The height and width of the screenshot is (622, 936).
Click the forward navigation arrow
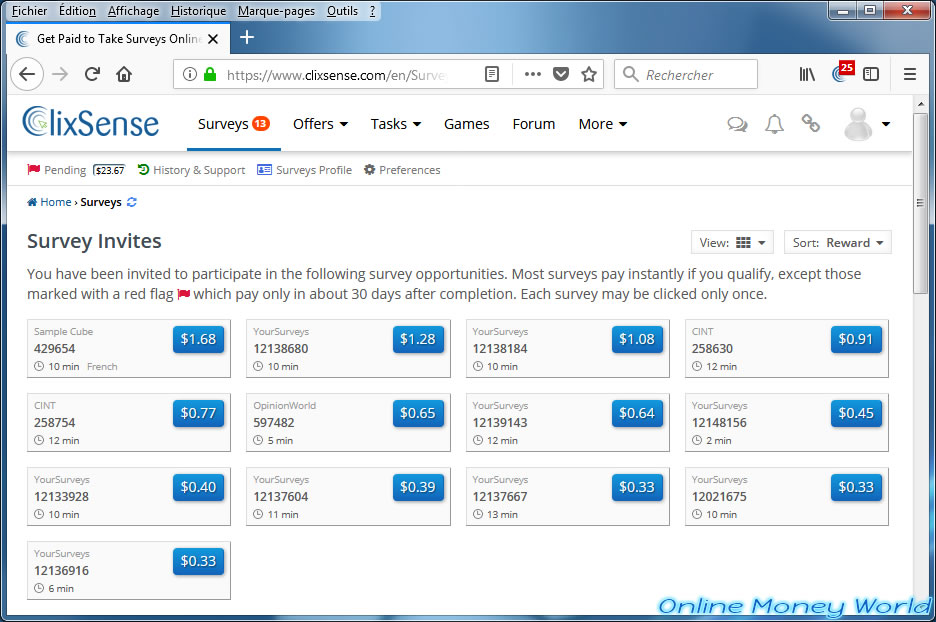pyautogui.click(x=60, y=74)
